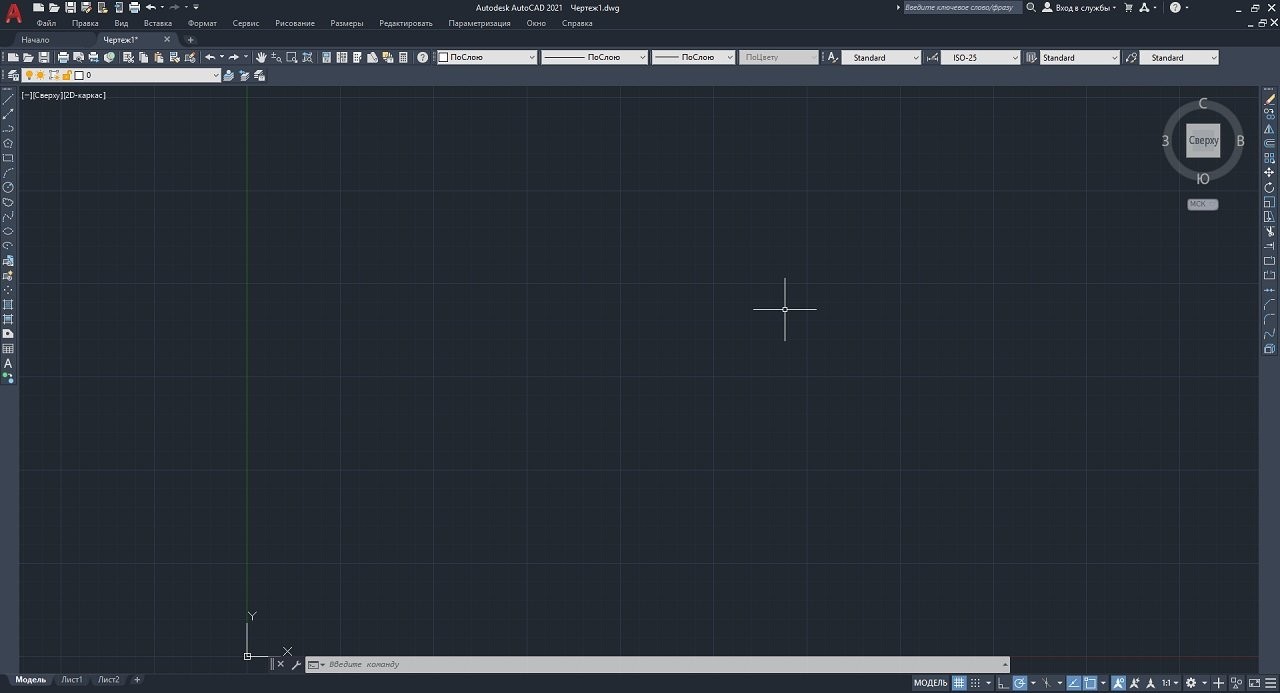Click the QuickCalc calculator icon

click(x=403, y=57)
